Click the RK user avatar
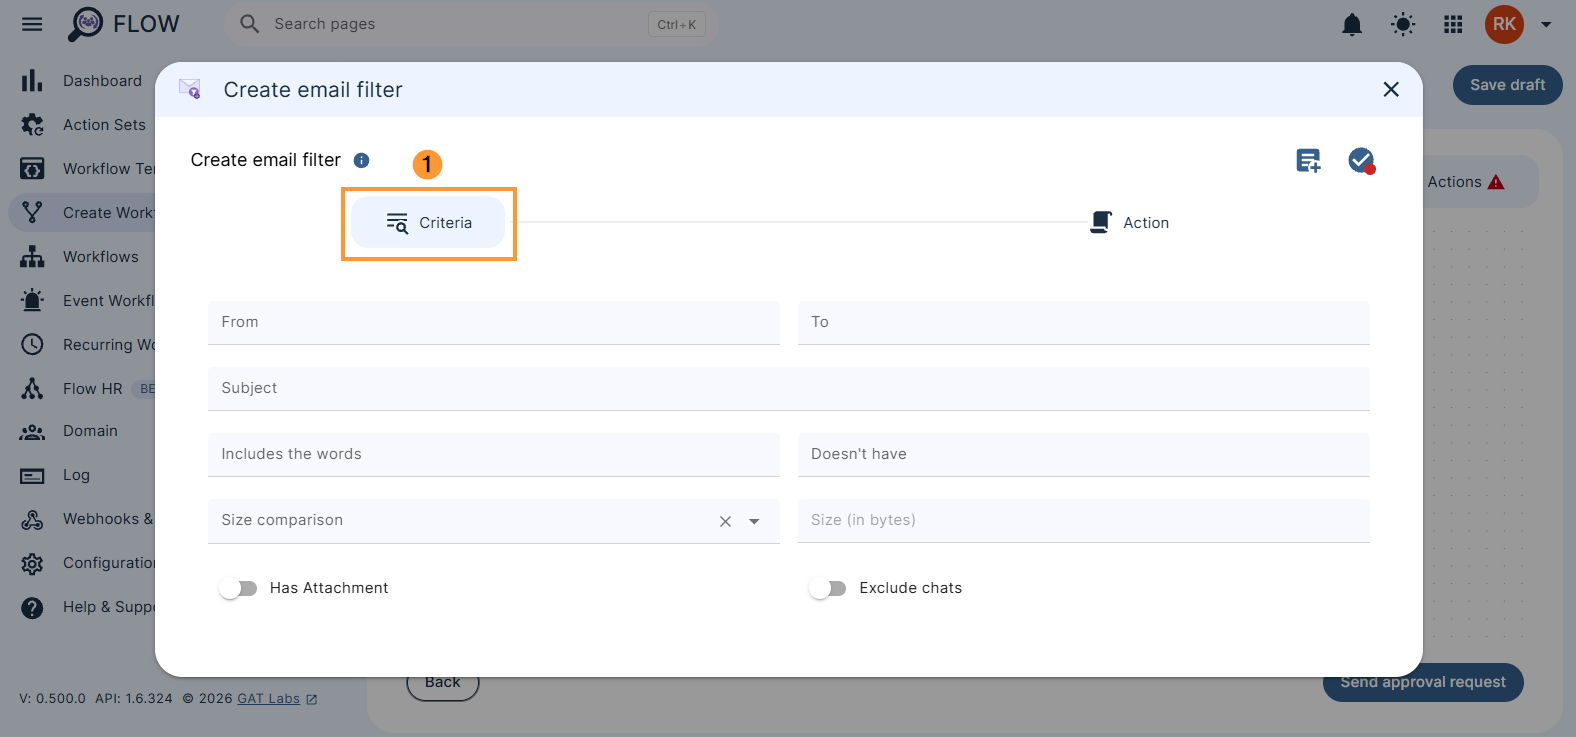Viewport: 1576px width, 737px height. click(x=1504, y=24)
